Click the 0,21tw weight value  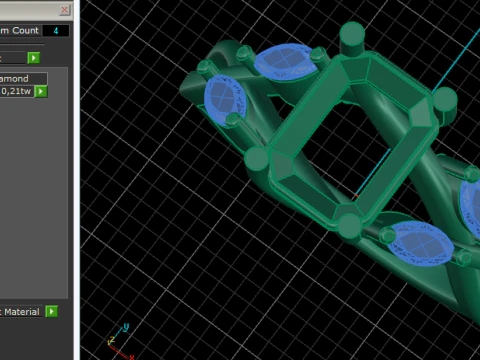[17, 91]
